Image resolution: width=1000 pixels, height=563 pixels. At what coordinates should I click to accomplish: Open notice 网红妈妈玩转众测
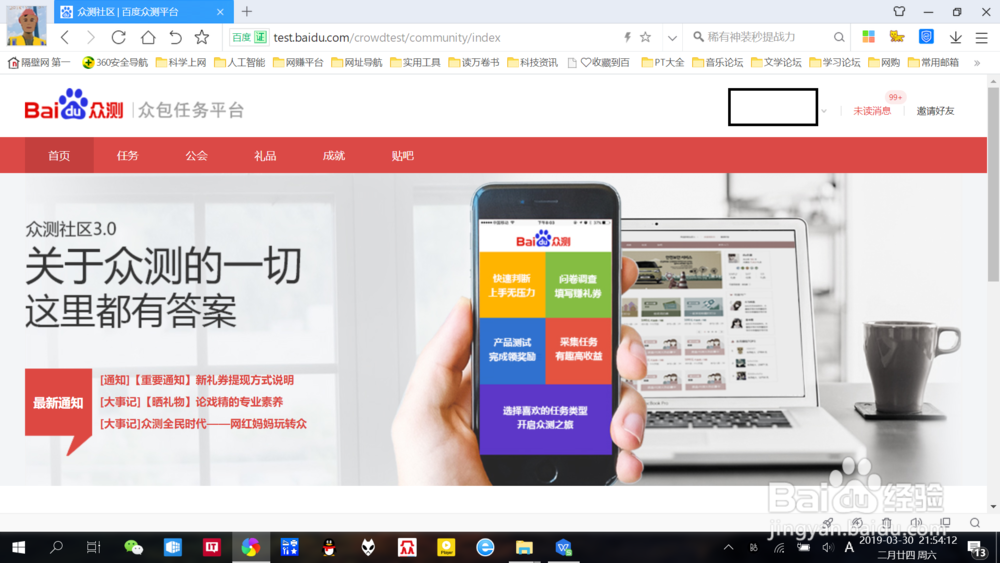coord(203,423)
